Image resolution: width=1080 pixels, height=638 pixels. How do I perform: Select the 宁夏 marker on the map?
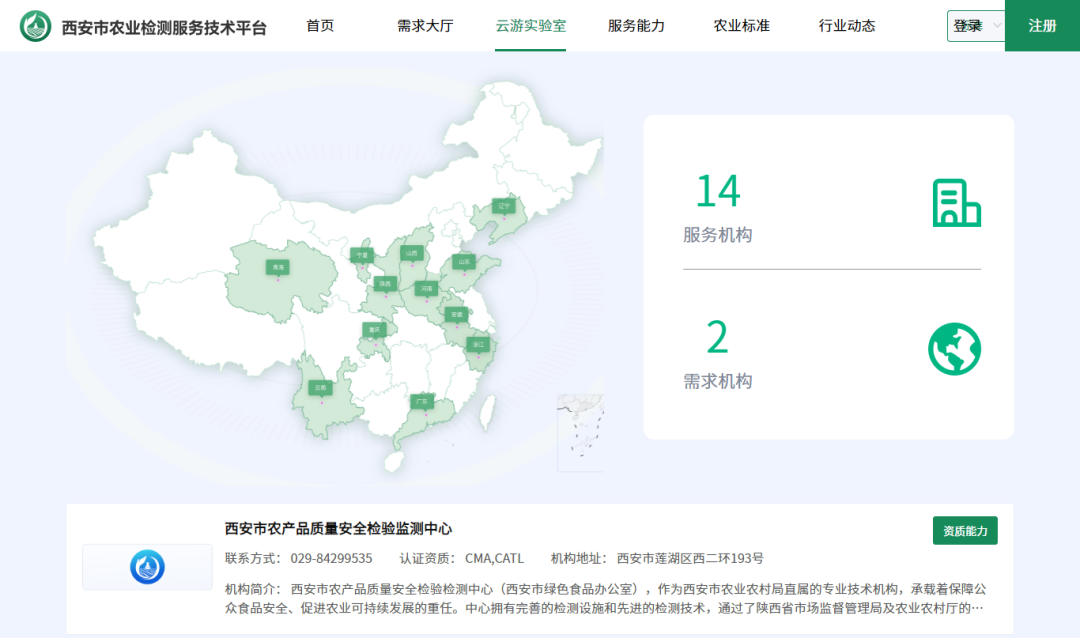pos(362,256)
